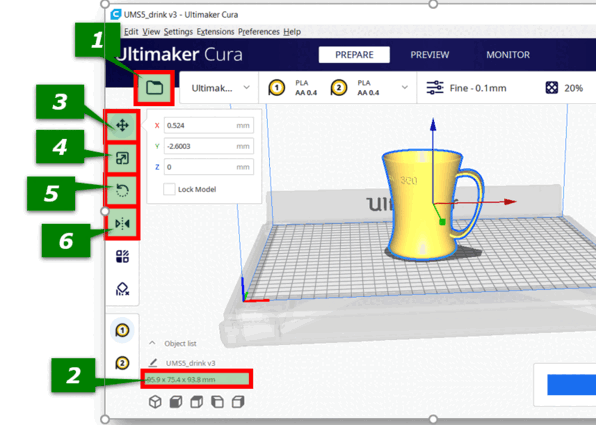
Task: Click extruder 1 PLA AA 0.4 icon
Action: click(276, 88)
